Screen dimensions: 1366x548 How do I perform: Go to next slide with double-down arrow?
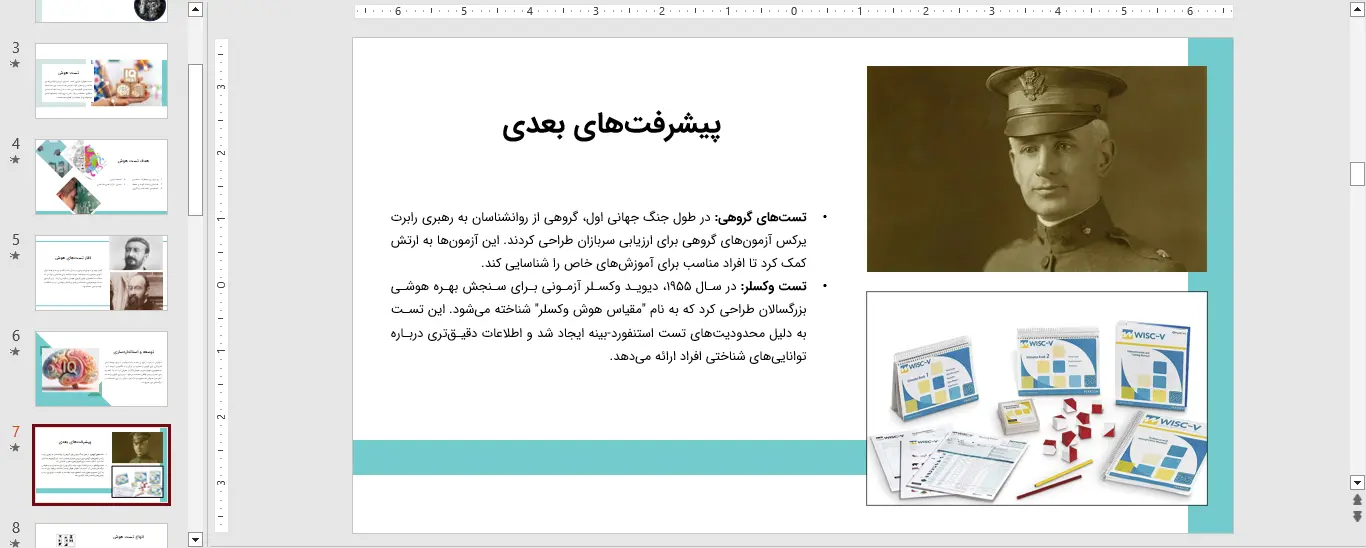(x=1357, y=516)
